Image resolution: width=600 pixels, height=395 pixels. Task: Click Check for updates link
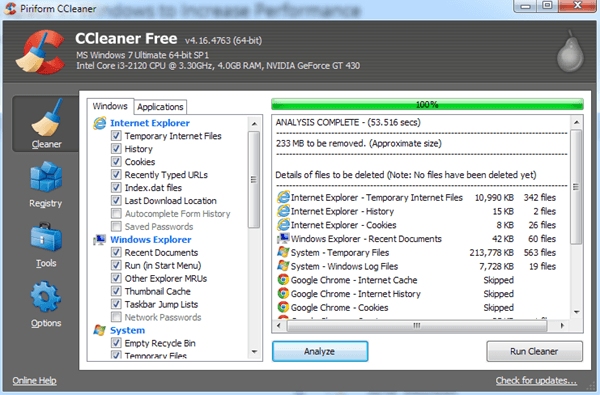coord(536,380)
